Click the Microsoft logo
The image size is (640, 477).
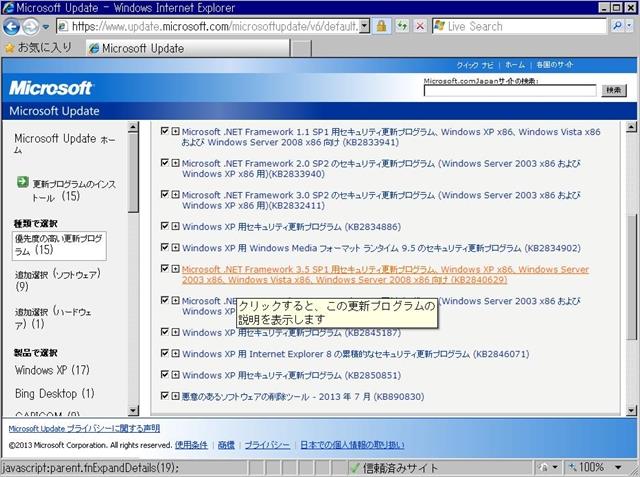51,88
